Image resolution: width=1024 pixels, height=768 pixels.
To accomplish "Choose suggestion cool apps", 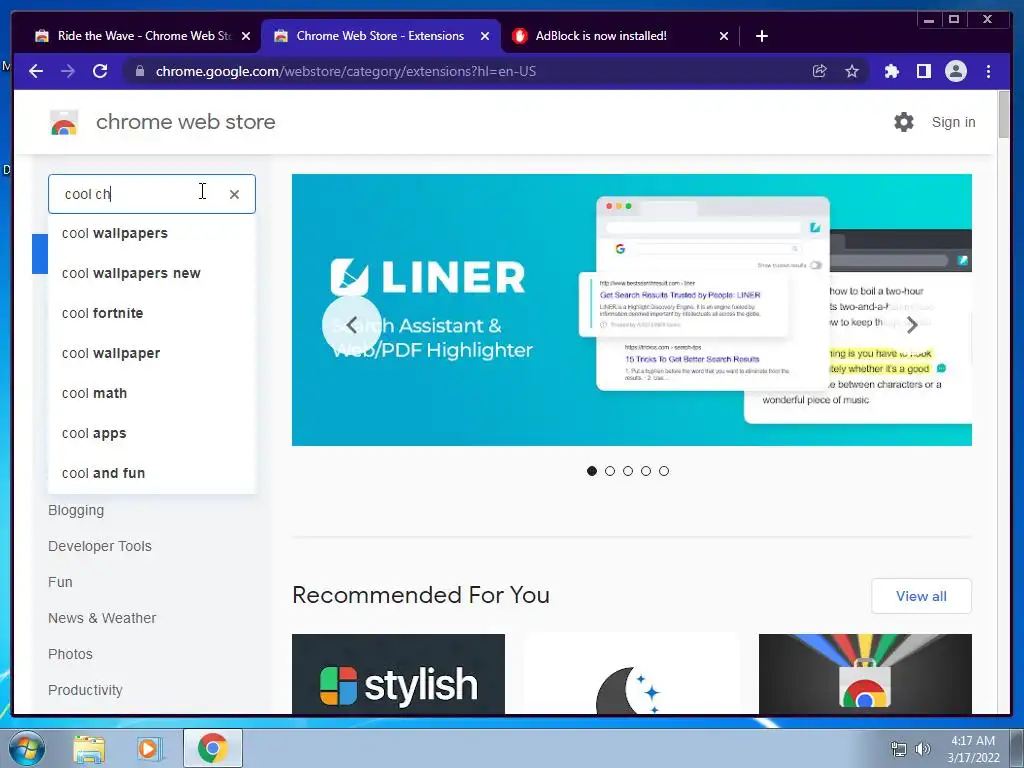I will point(152,433).
